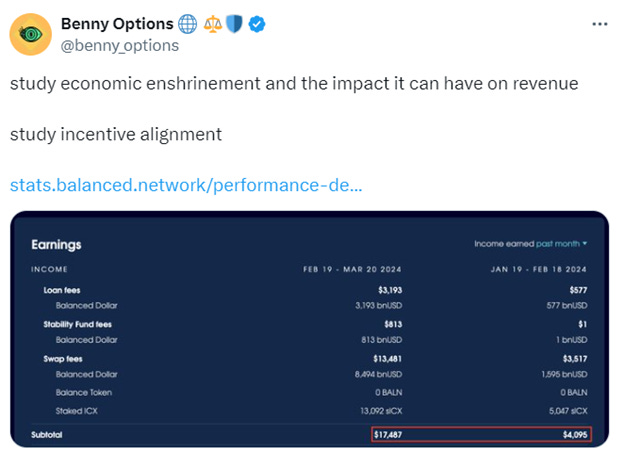Open Benny Options profile avatar
The image size is (624, 453).
tap(31, 34)
